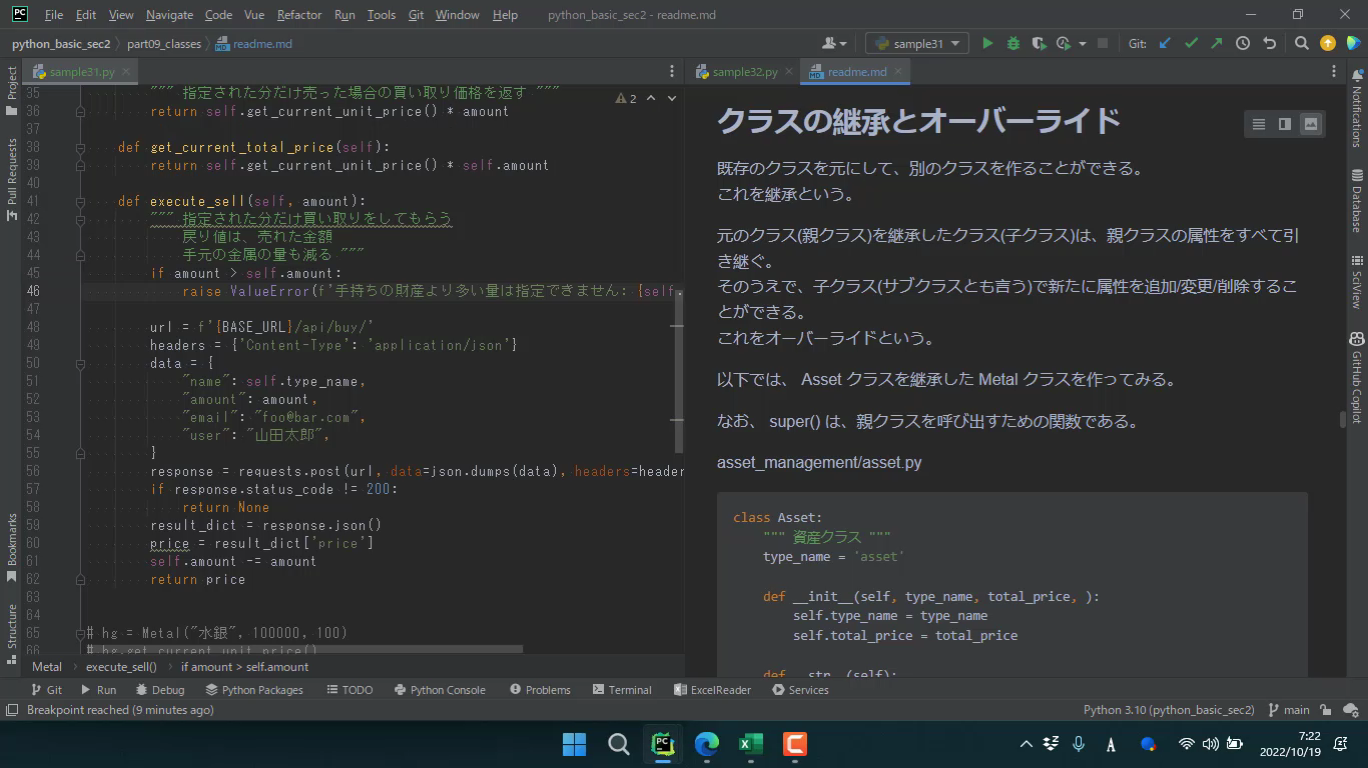This screenshot has height=768, width=1368.
Task: Open the Terminal tool window
Action: click(621, 690)
